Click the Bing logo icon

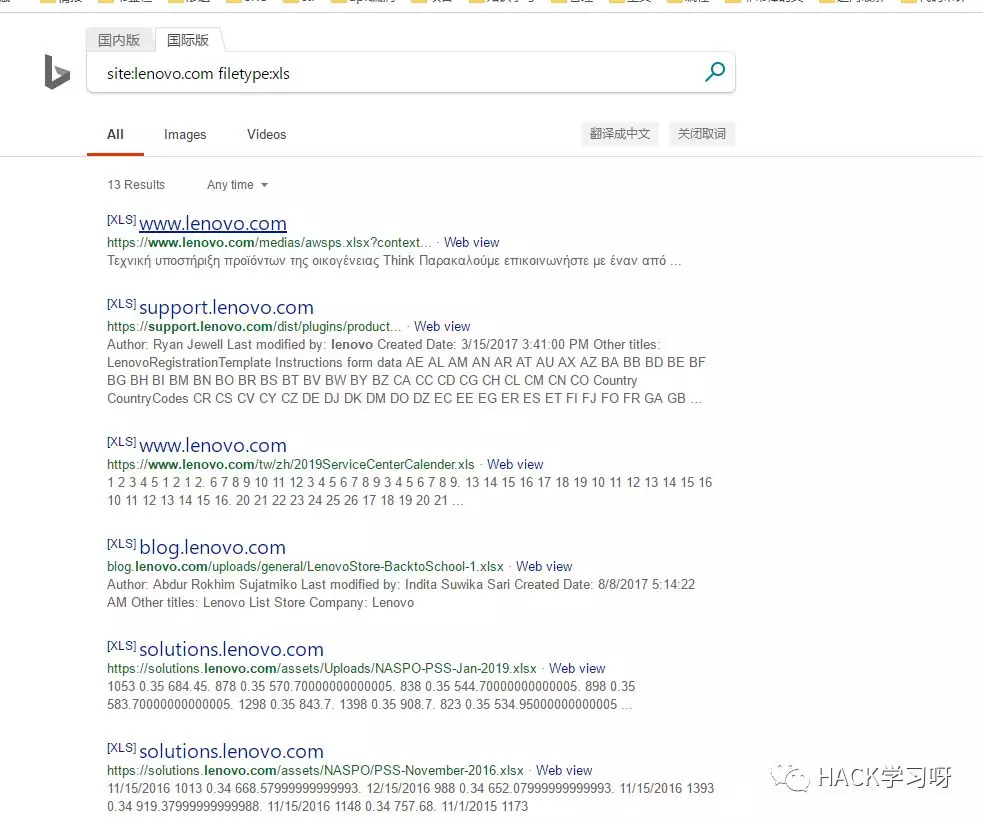point(57,72)
